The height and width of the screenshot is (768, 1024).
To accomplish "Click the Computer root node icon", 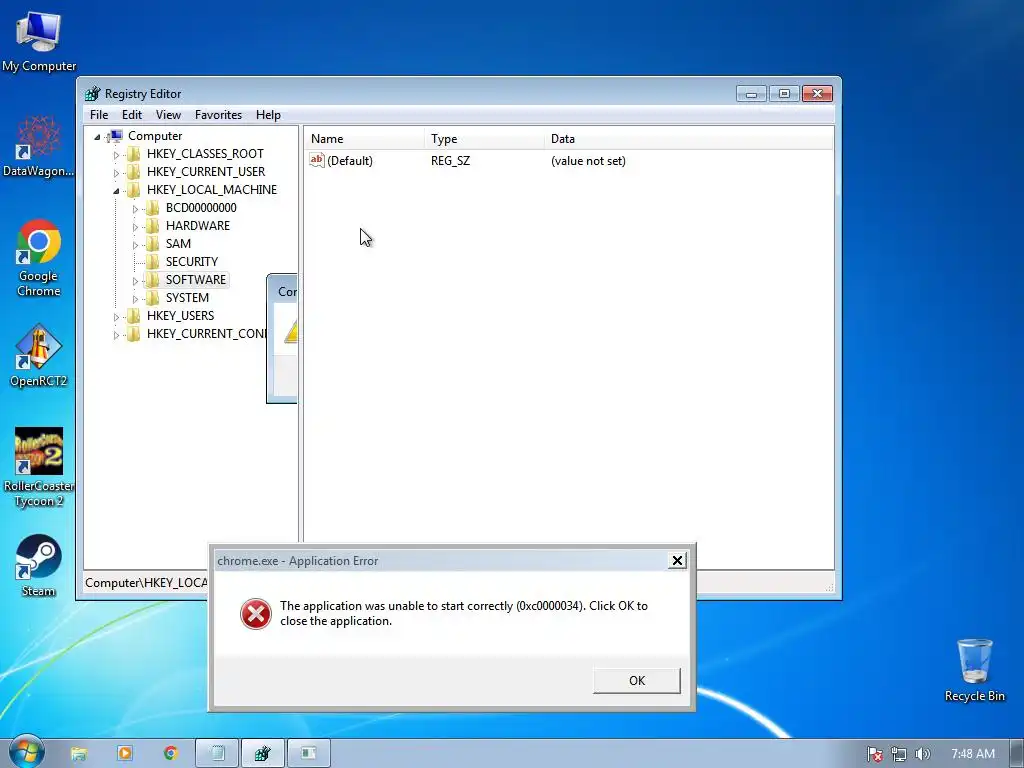I will (x=115, y=136).
